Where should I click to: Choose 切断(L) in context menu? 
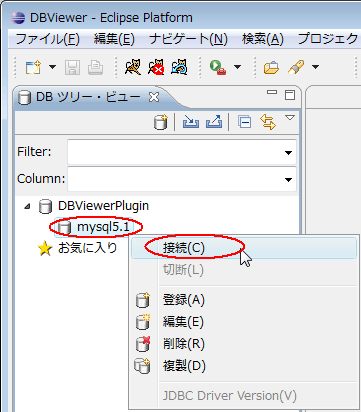(244, 270)
